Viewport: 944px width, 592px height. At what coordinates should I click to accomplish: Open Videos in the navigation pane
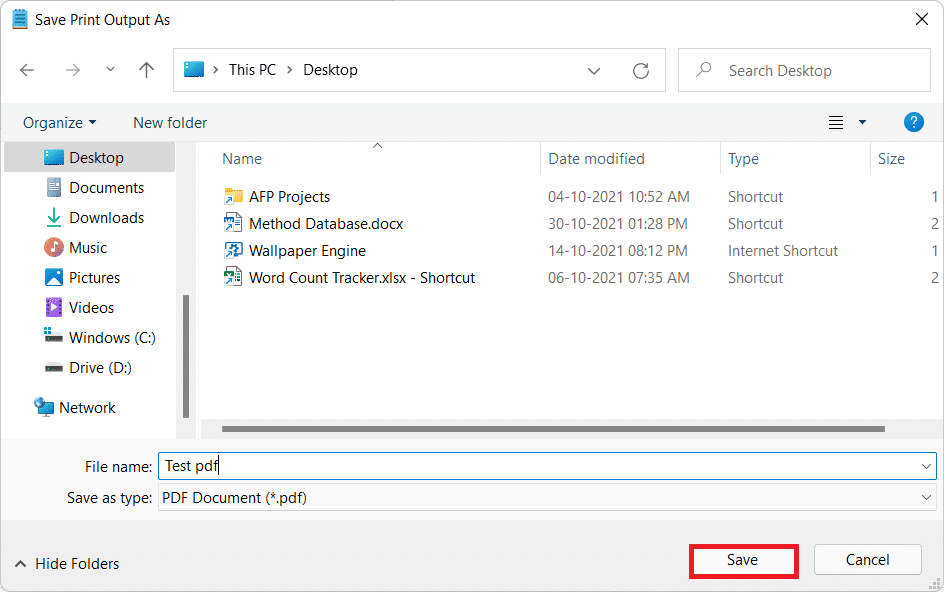point(92,308)
